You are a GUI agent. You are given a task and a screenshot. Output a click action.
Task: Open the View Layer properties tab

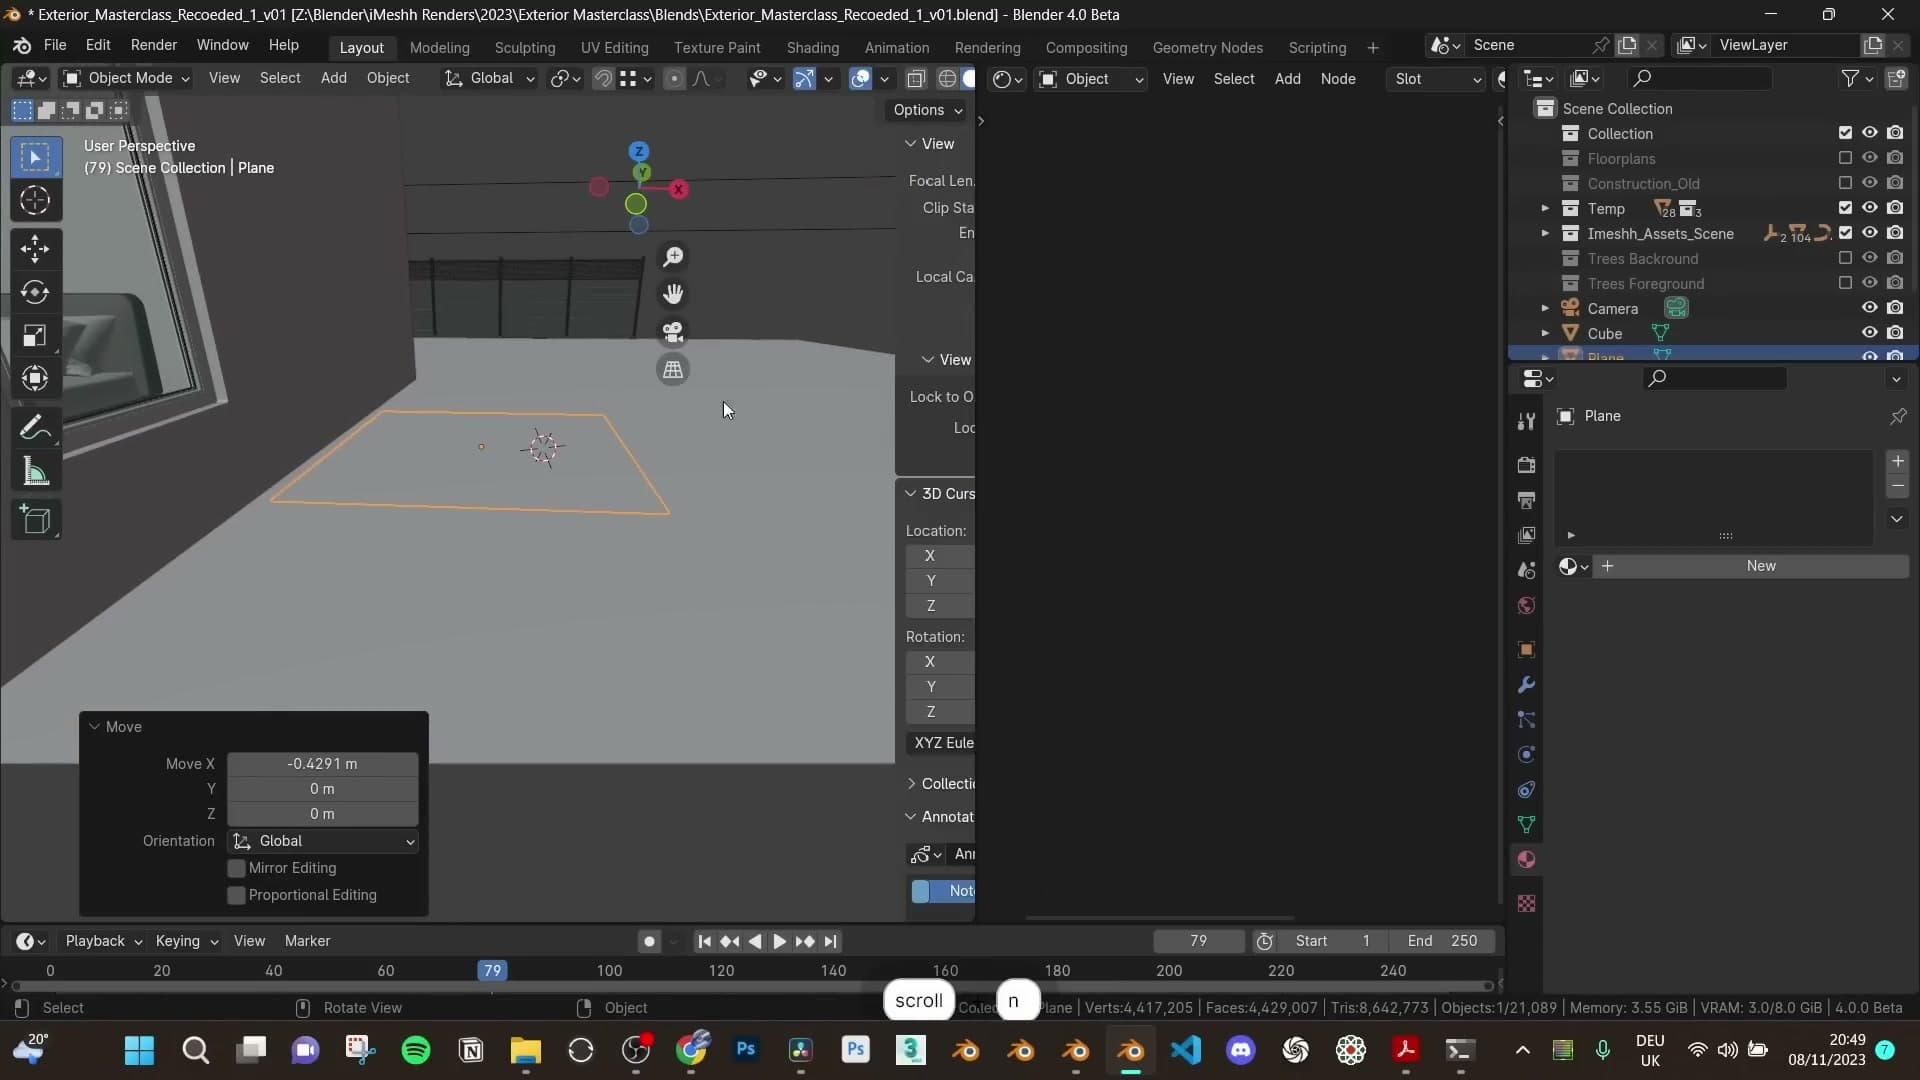click(1526, 535)
